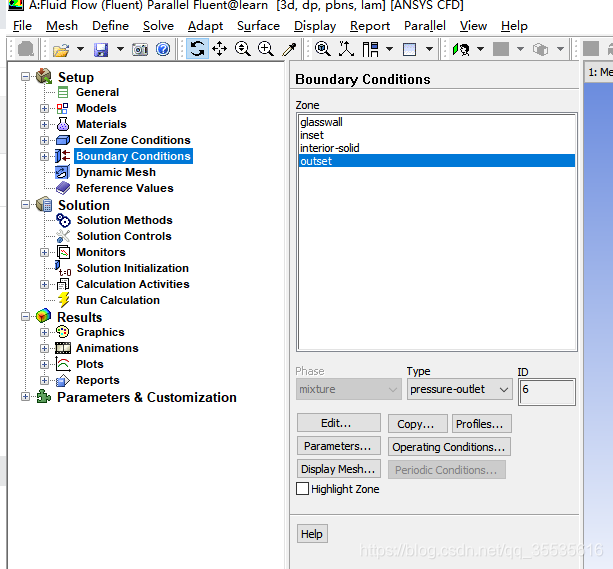
Task: Select Reports in the Results tree
Action: tap(98, 380)
